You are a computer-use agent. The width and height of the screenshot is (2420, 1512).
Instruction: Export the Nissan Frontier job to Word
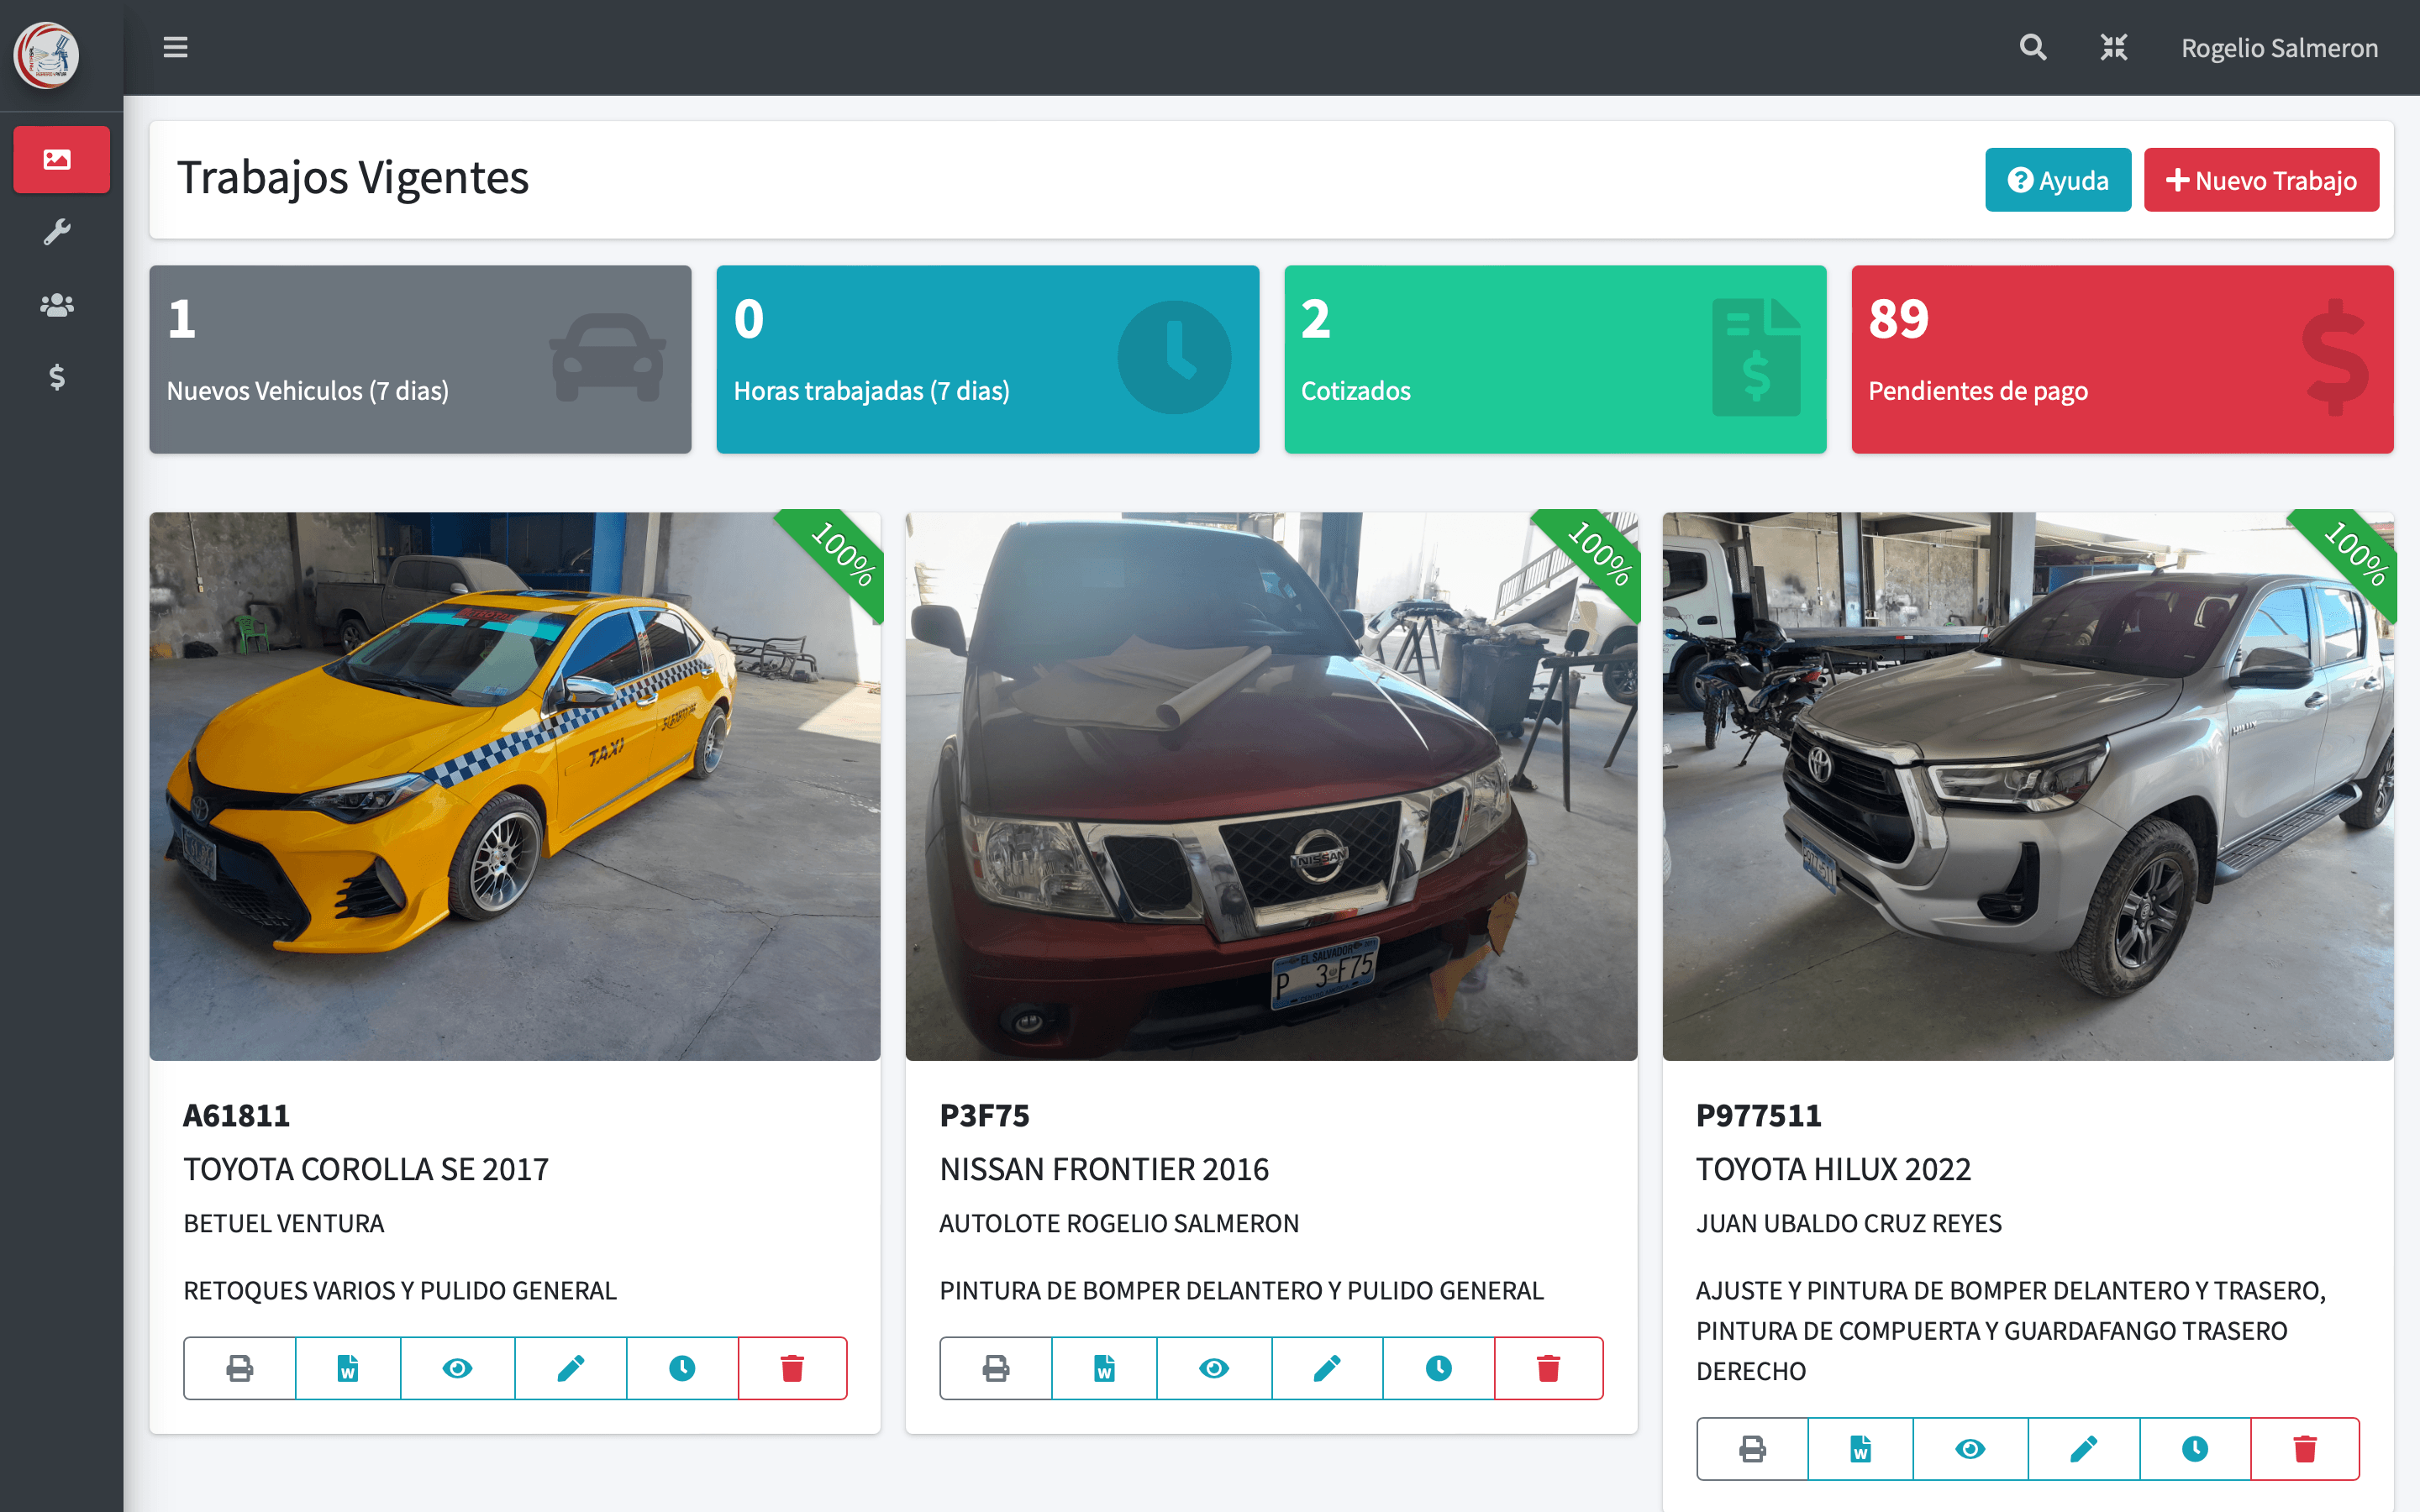click(x=1104, y=1368)
